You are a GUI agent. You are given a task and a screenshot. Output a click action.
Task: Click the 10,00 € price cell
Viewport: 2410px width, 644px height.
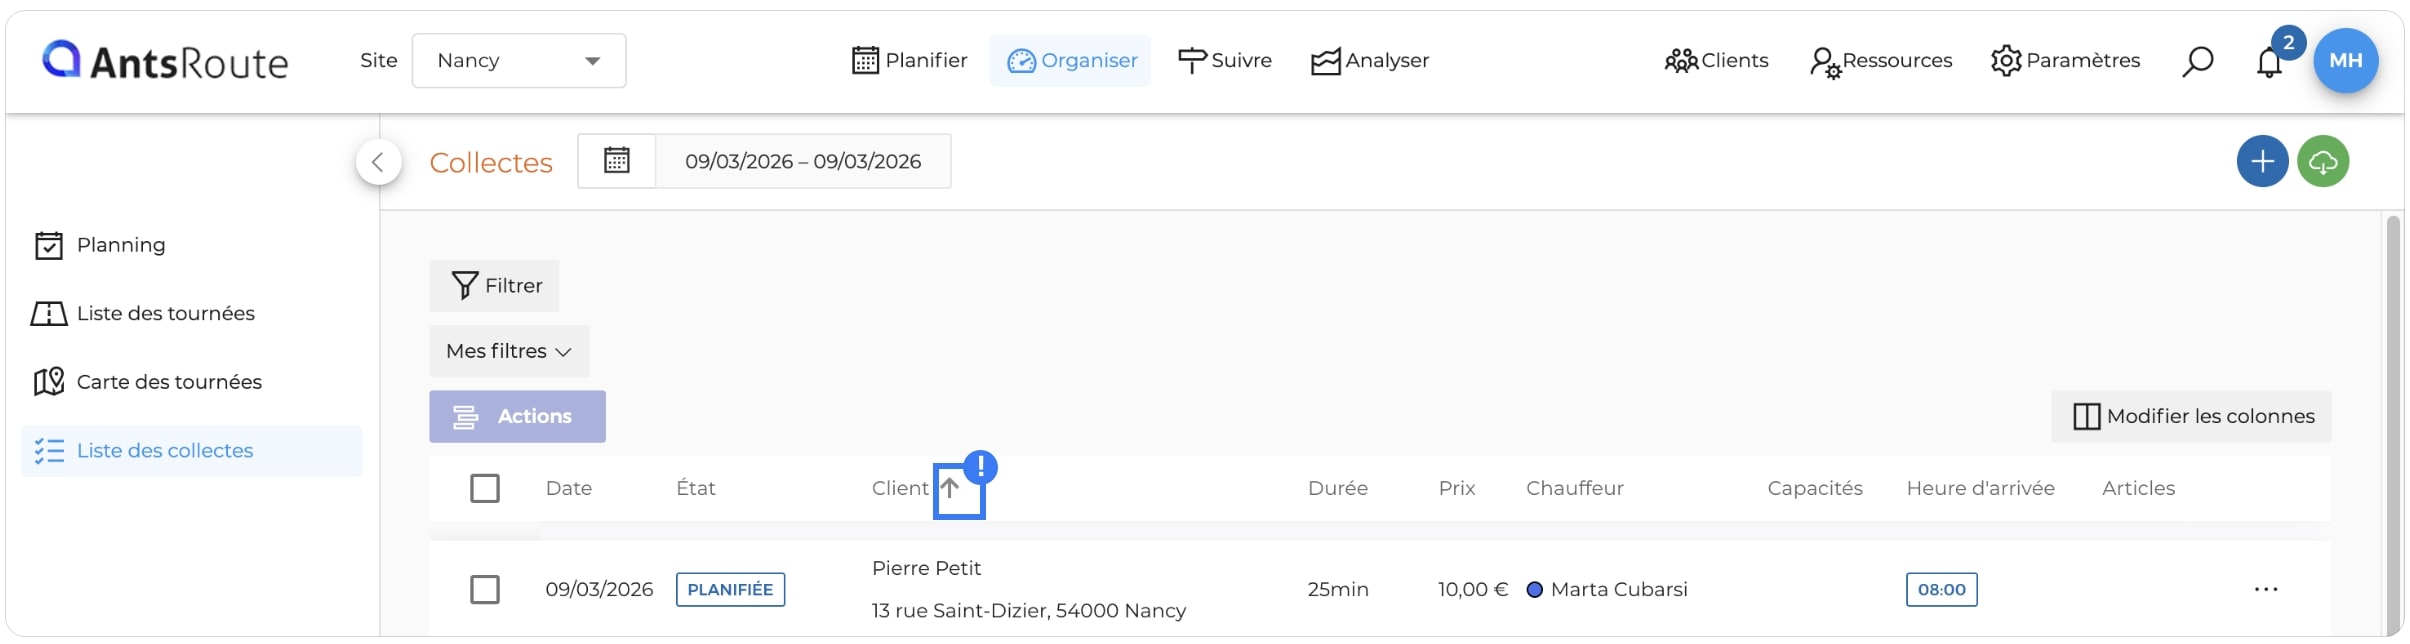click(x=1473, y=589)
